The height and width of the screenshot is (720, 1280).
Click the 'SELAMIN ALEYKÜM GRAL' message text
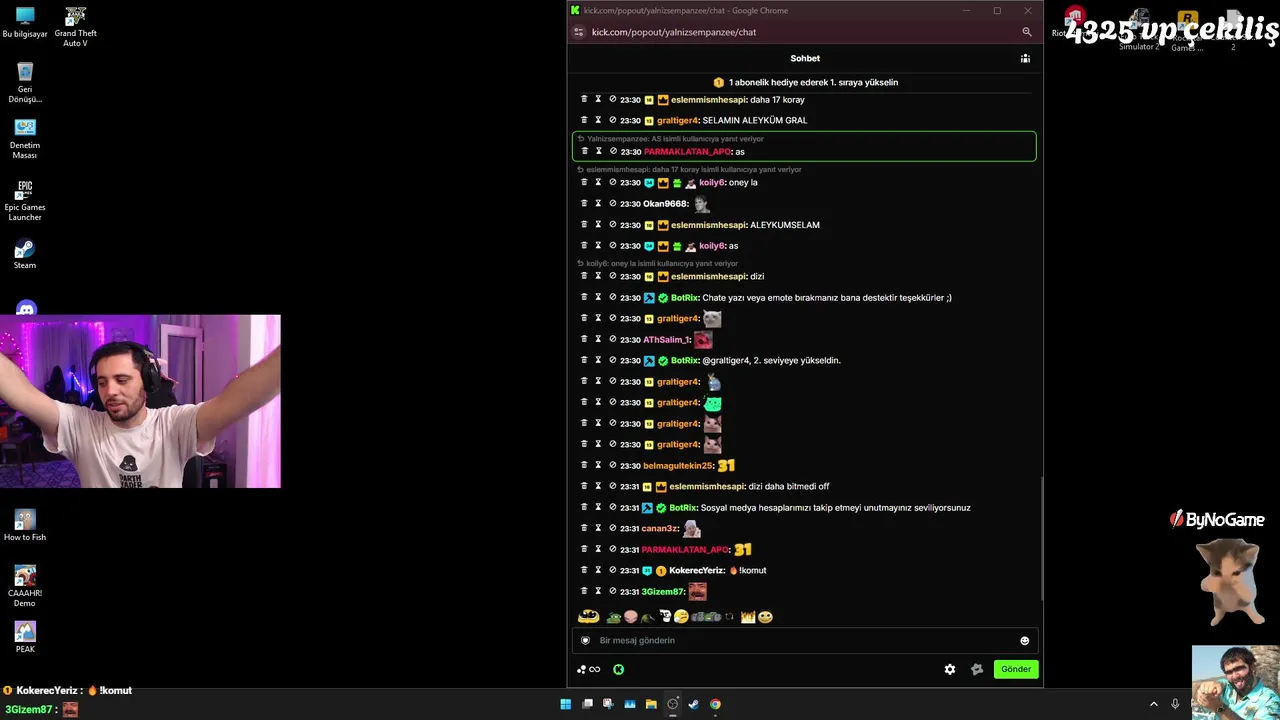click(755, 120)
